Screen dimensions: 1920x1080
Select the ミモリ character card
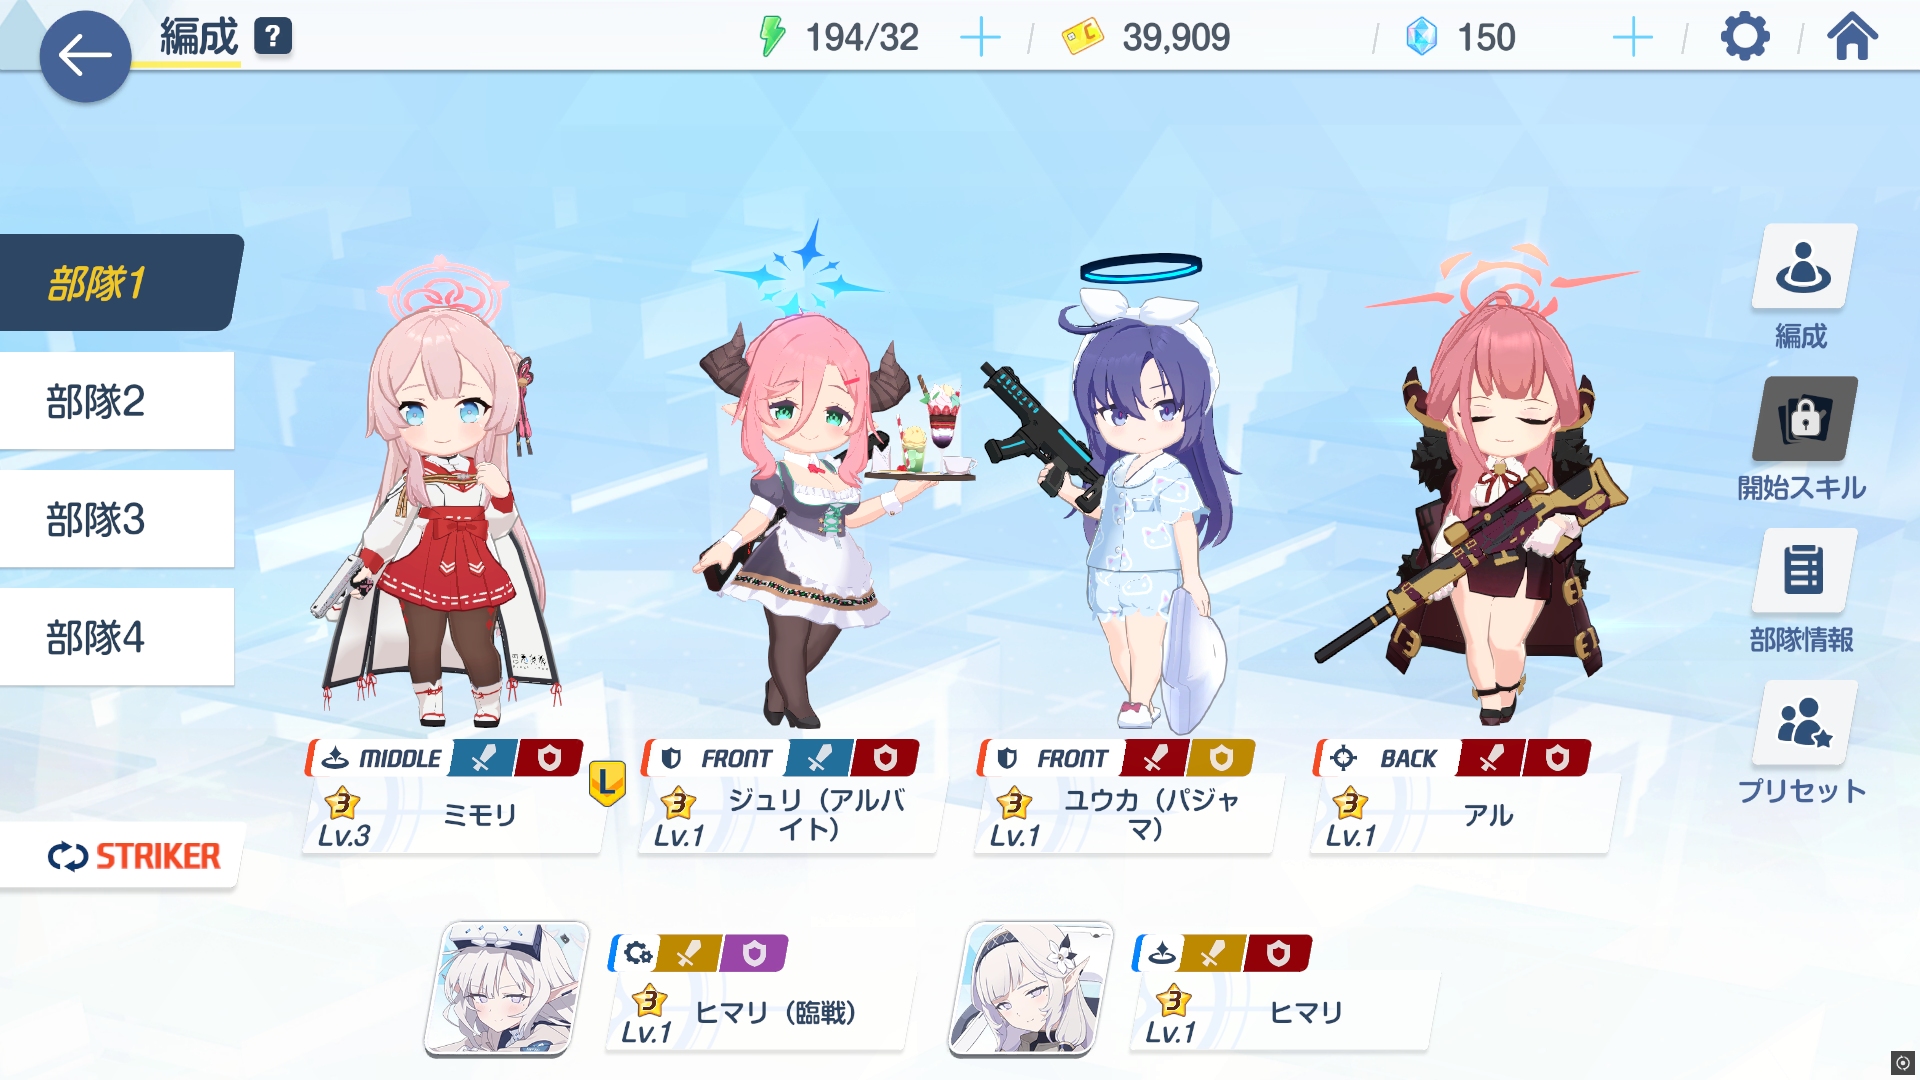[x=455, y=796]
